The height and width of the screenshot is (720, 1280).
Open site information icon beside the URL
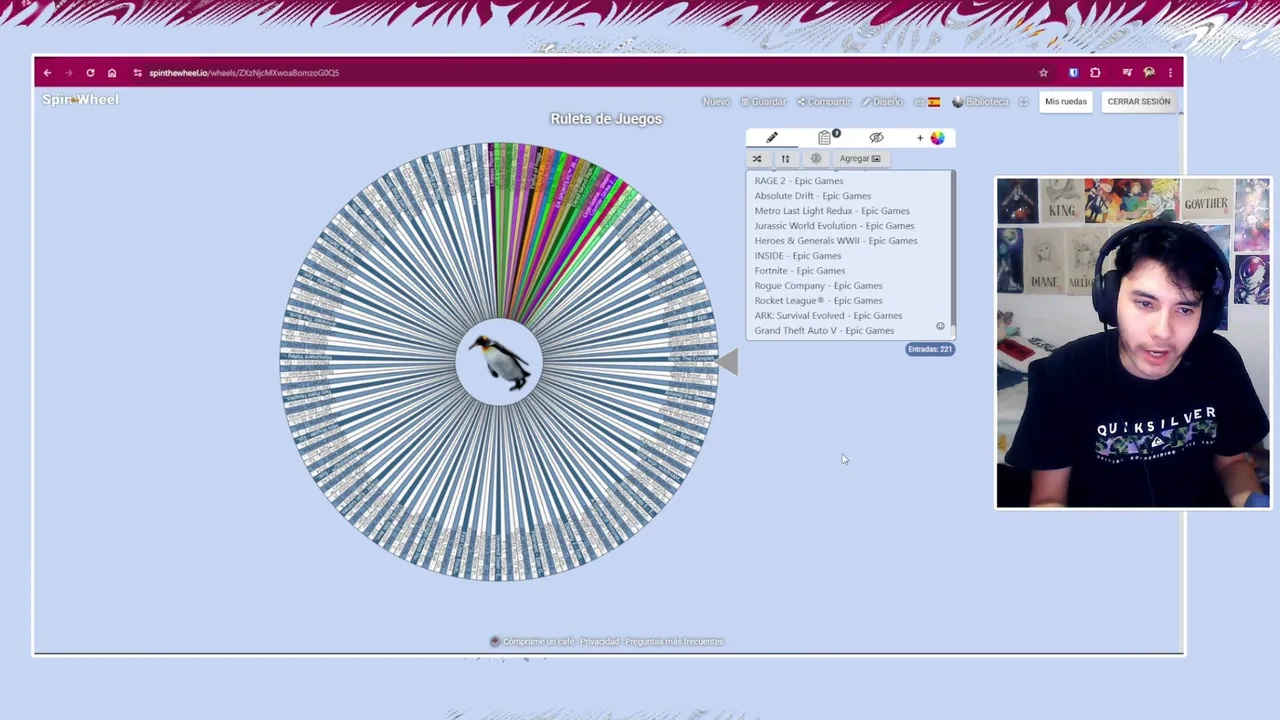click(x=137, y=73)
